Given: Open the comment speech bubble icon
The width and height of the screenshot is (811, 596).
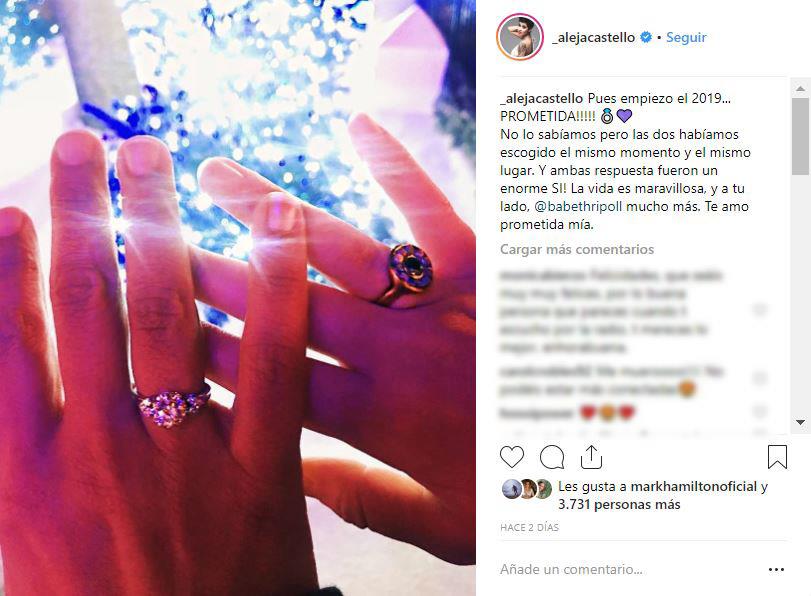Looking at the screenshot, I should click(552, 457).
